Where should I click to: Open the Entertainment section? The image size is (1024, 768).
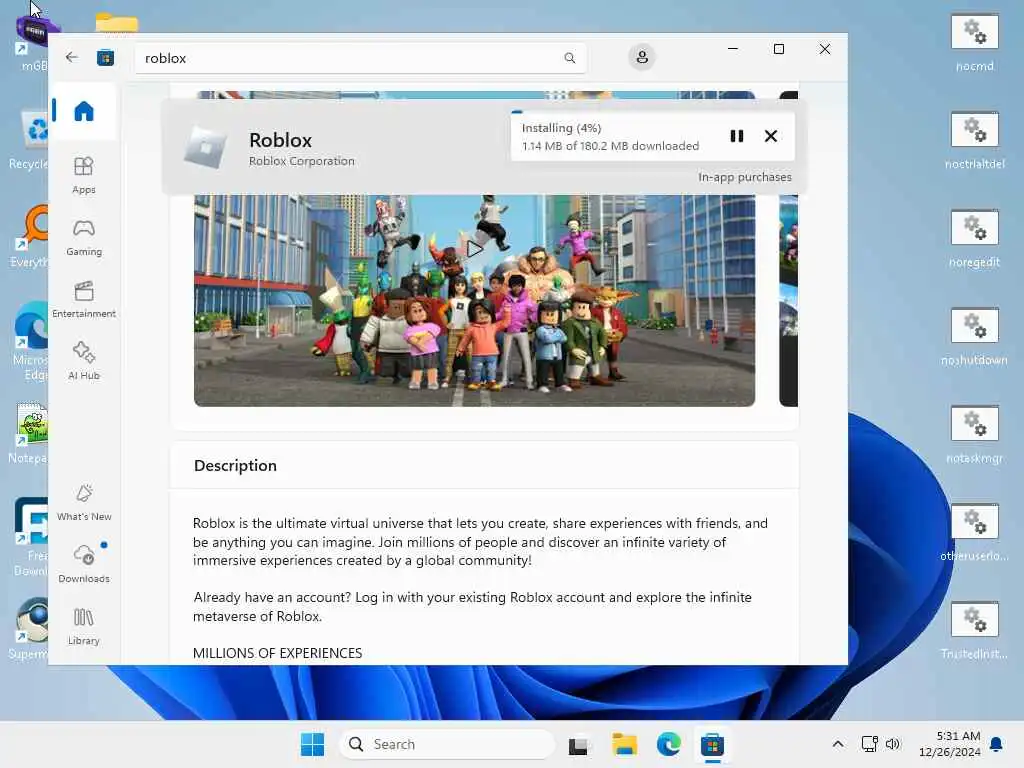(84, 299)
